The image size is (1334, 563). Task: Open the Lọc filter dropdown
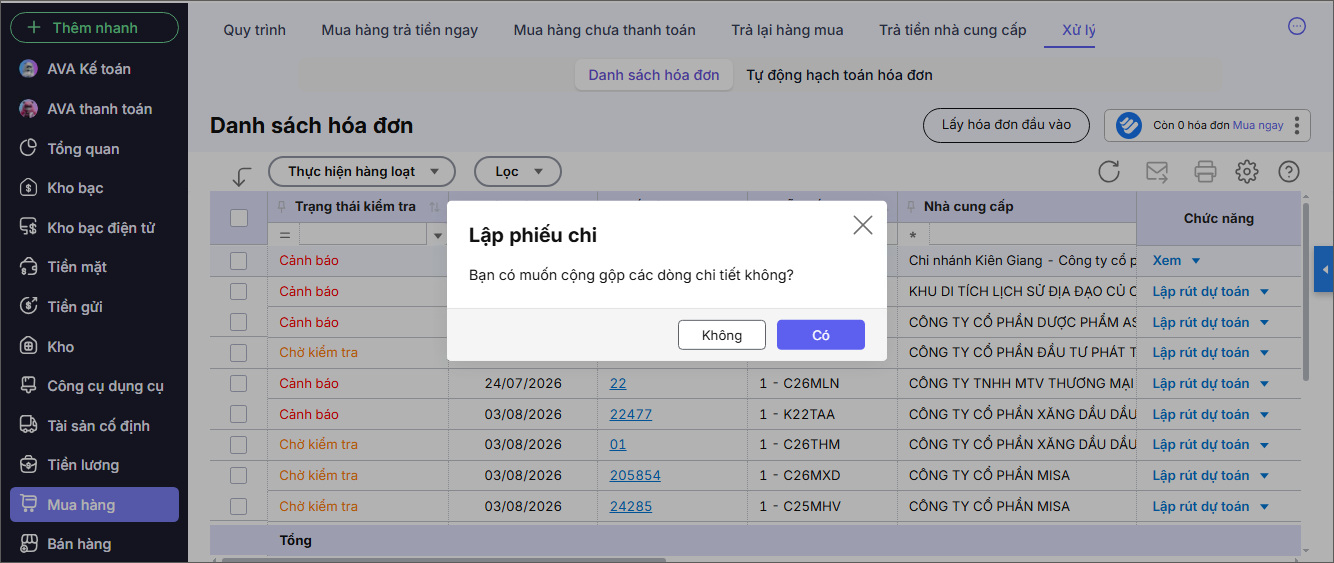[x=517, y=172]
